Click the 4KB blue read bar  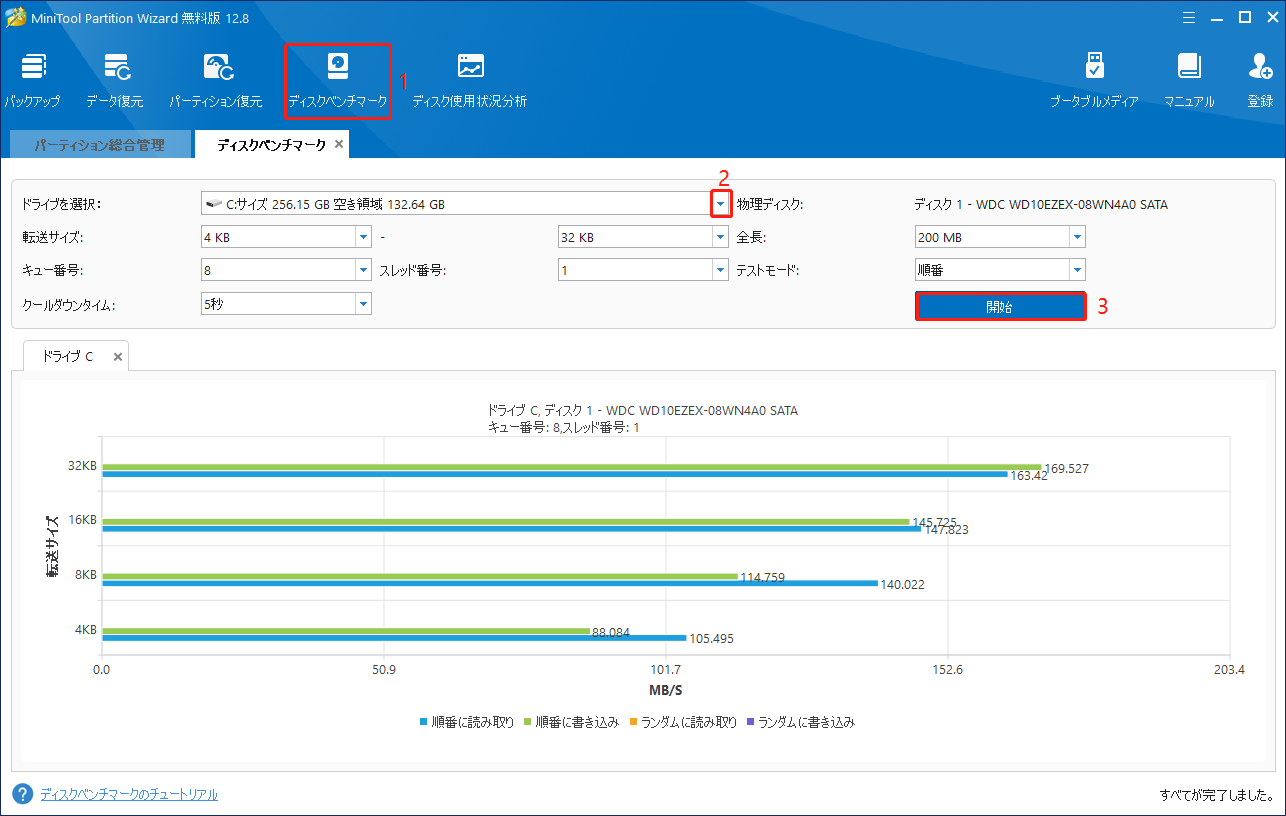[395, 637]
